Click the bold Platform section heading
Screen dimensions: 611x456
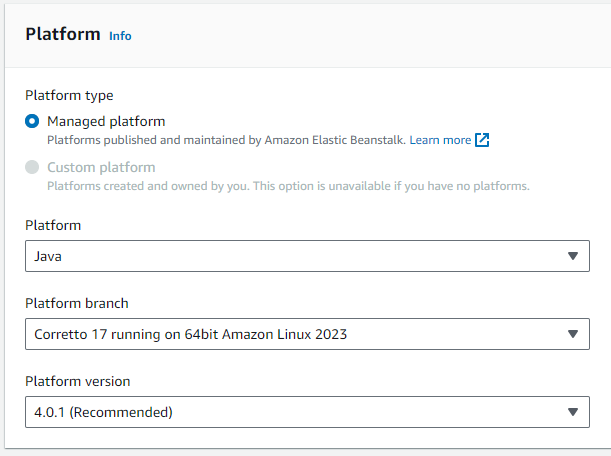[x=63, y=34]
